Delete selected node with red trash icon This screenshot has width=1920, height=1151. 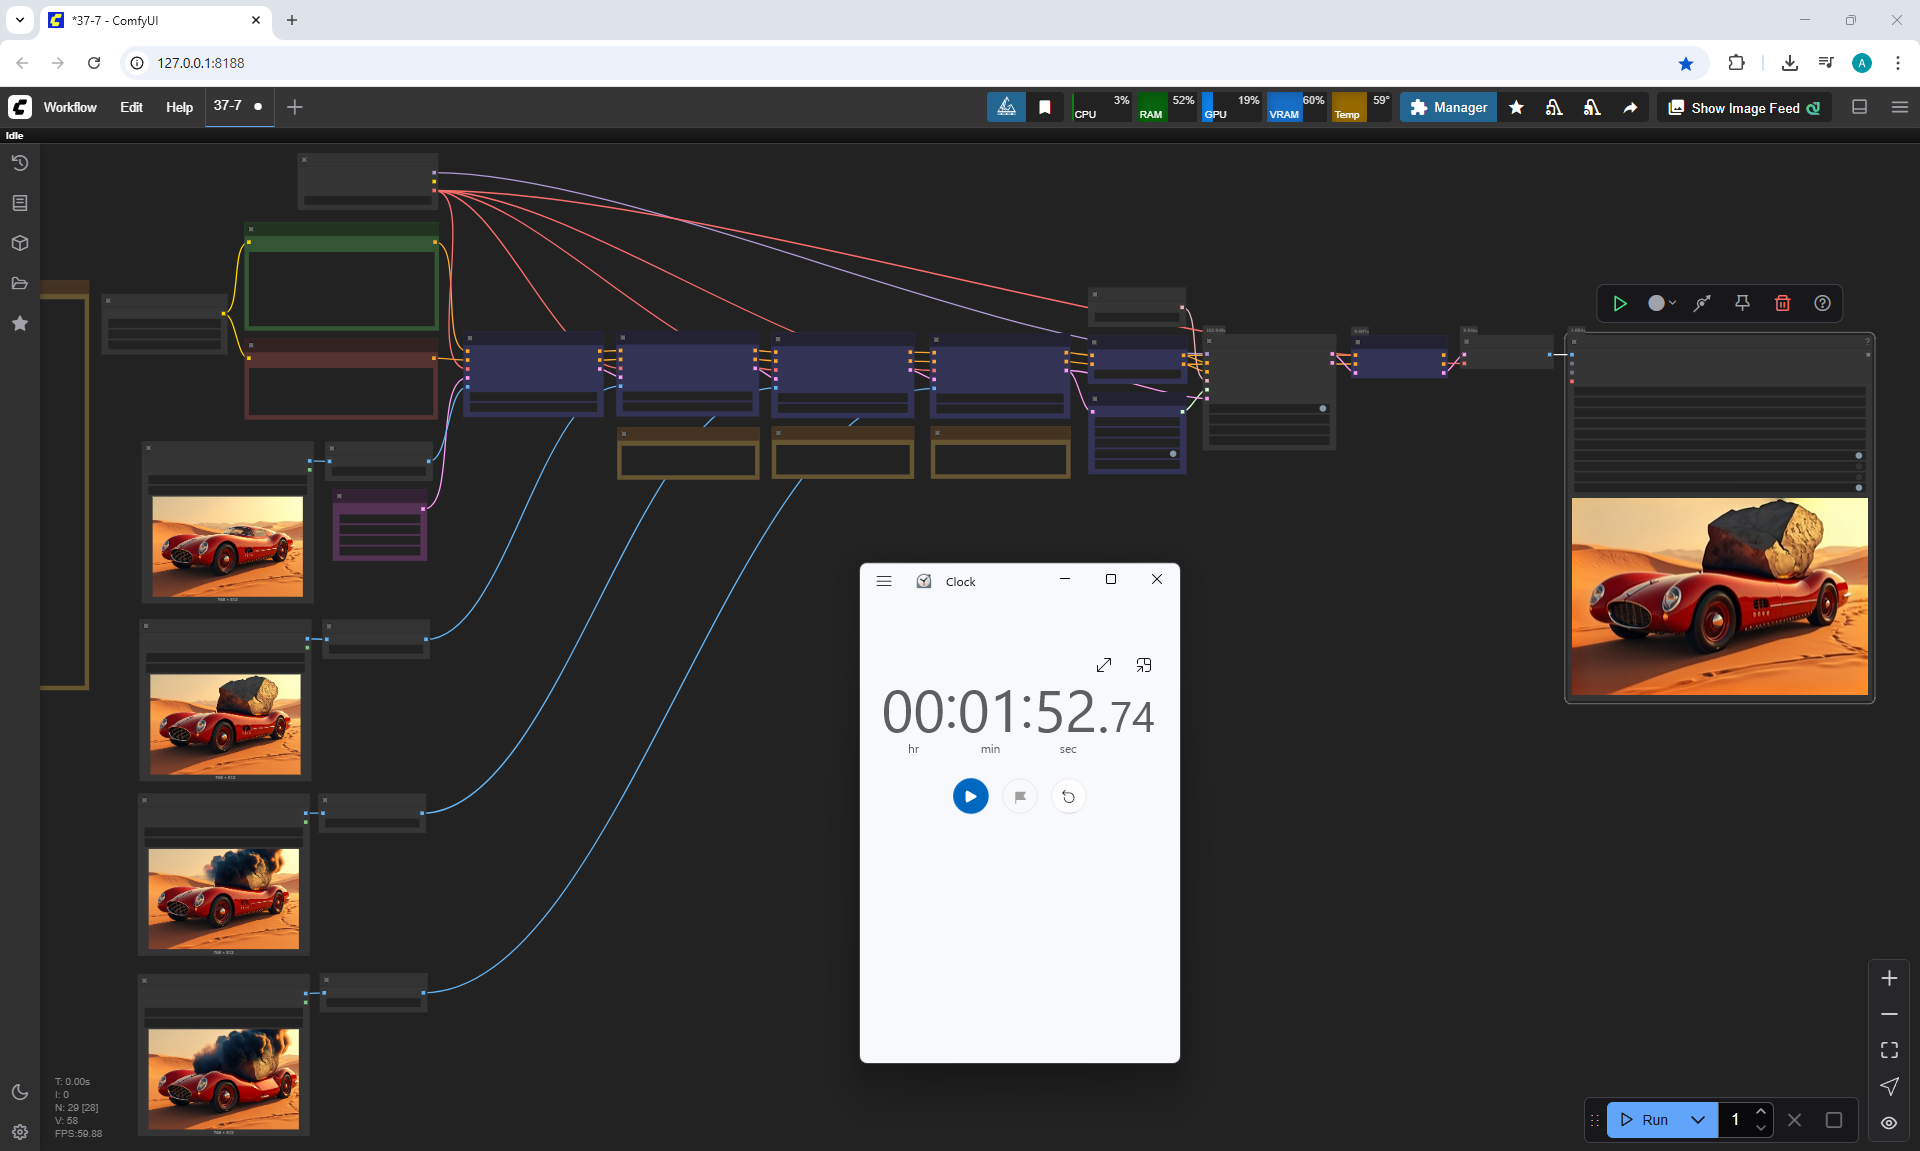click(1782, 303)
